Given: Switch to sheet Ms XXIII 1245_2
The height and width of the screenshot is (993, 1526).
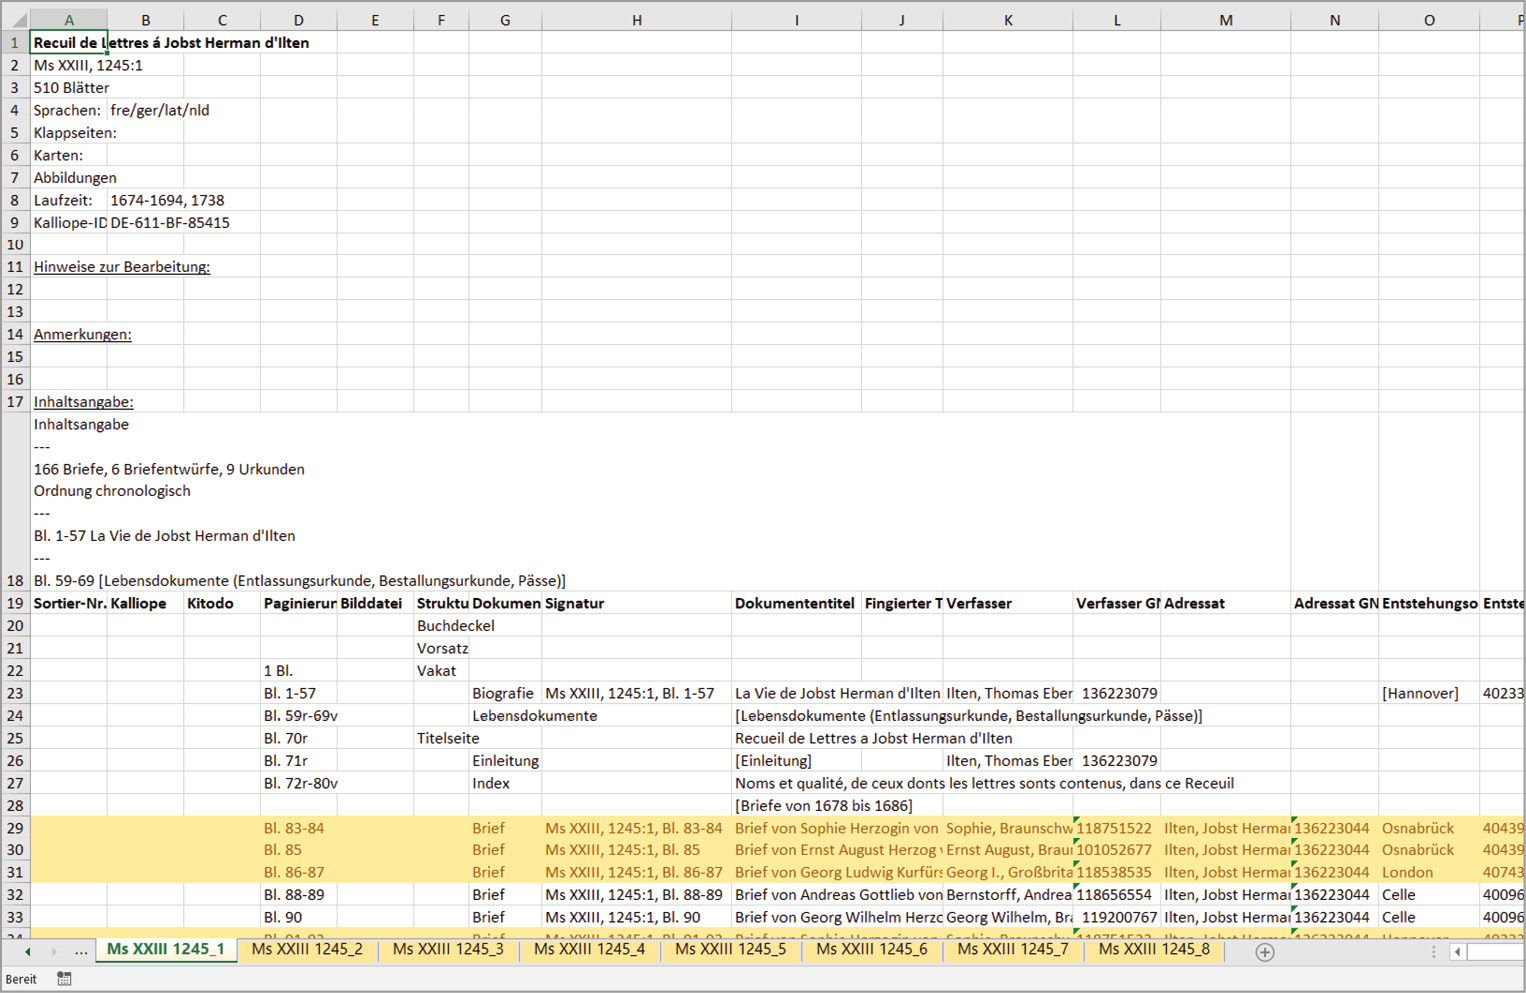Looking at the screenshot, I should pyautogui.click(x=307, y=949).
